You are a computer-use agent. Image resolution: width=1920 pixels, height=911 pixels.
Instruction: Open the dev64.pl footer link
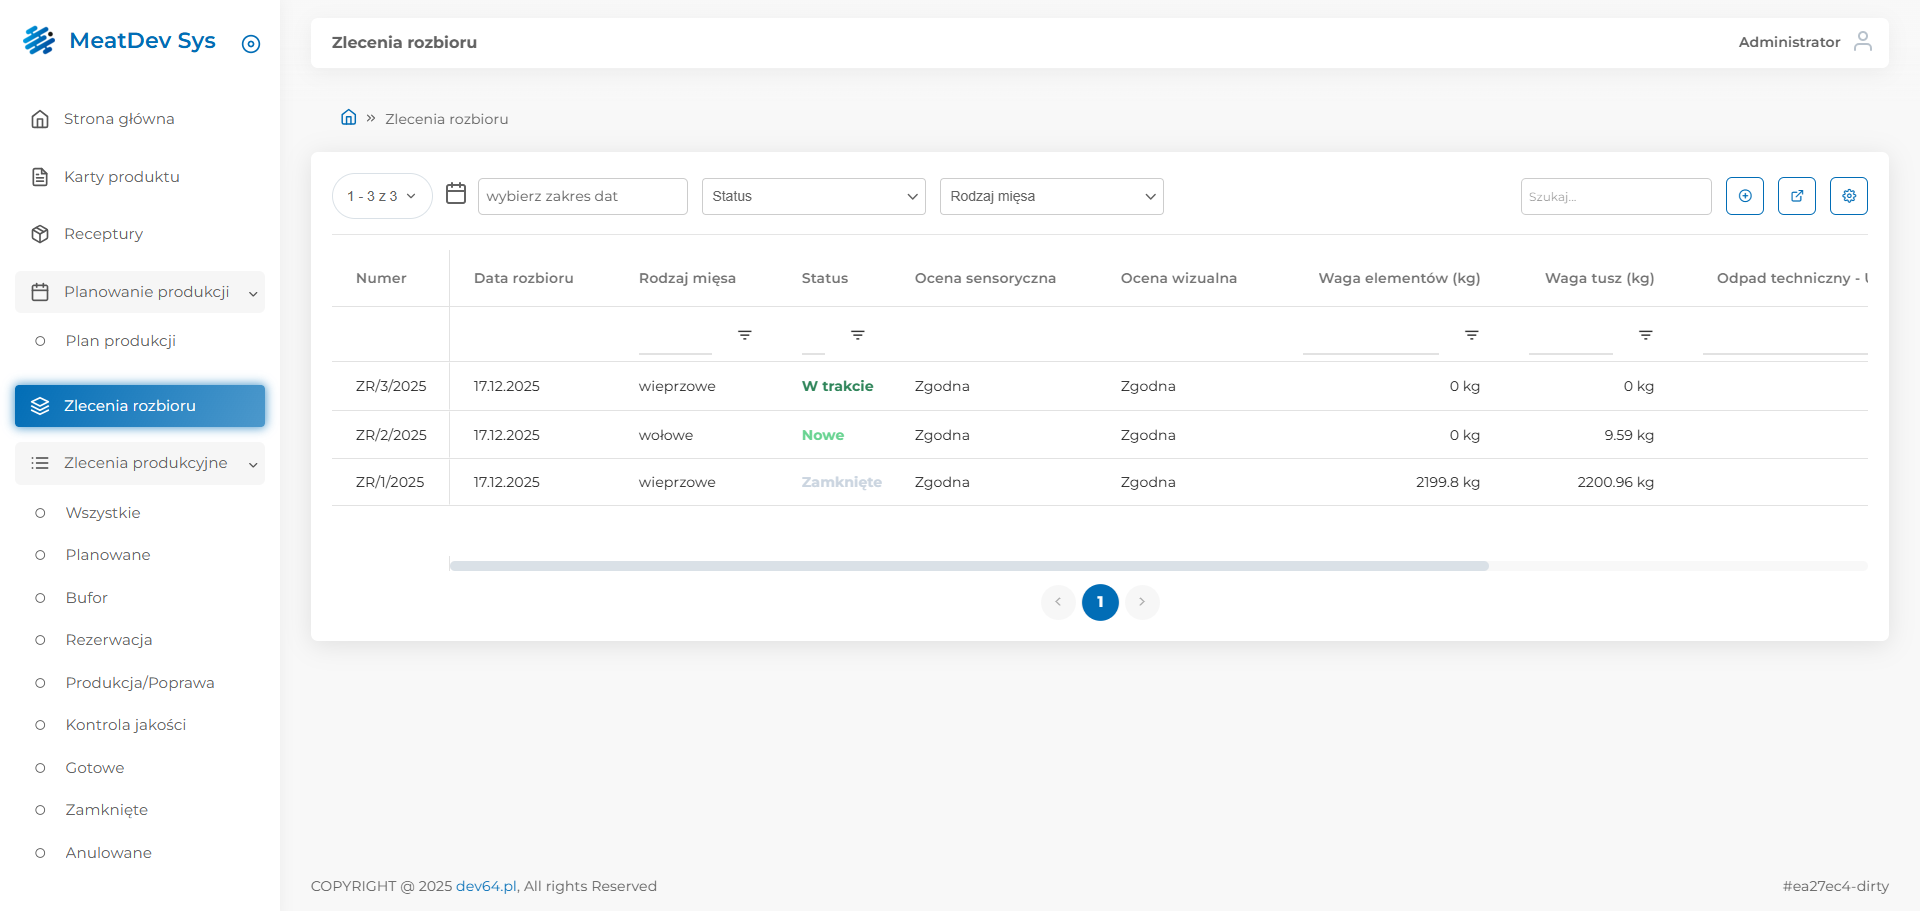coord(486,886)
